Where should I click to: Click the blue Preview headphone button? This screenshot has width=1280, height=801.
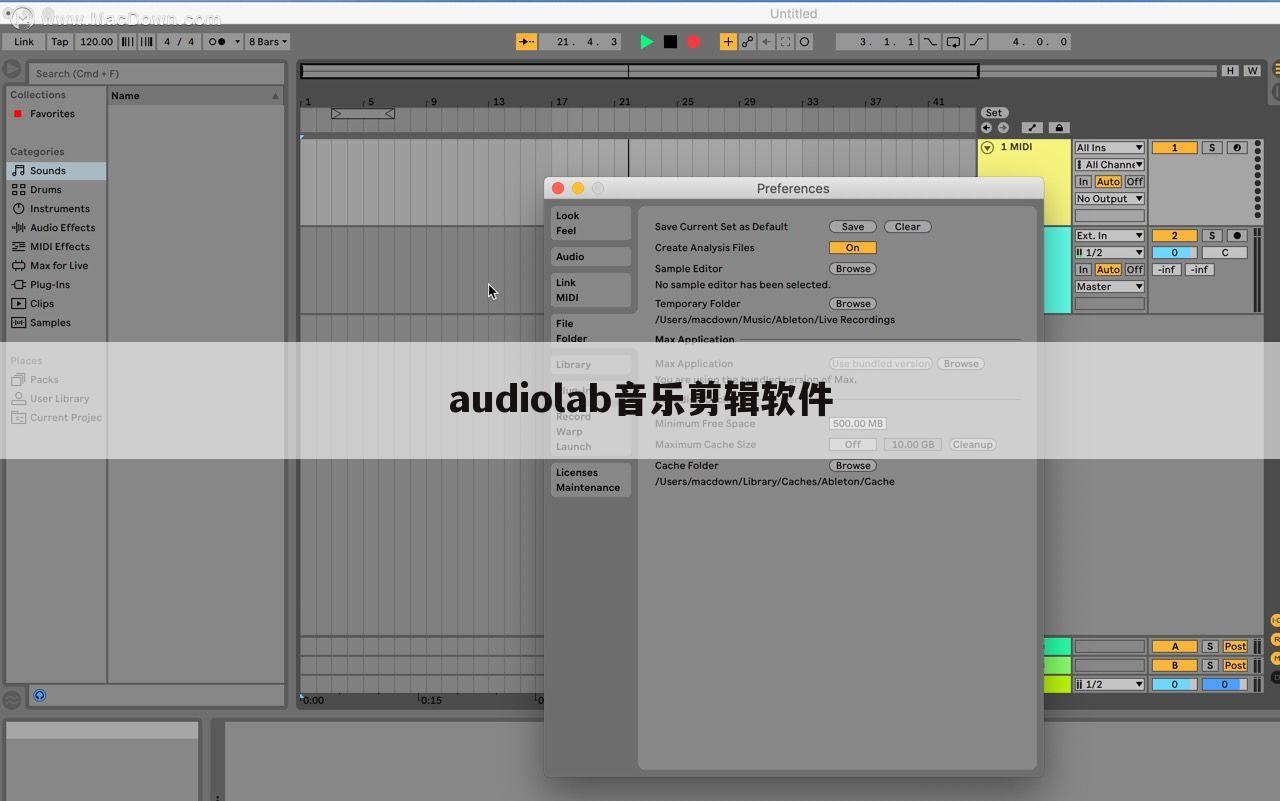(40, 695)
